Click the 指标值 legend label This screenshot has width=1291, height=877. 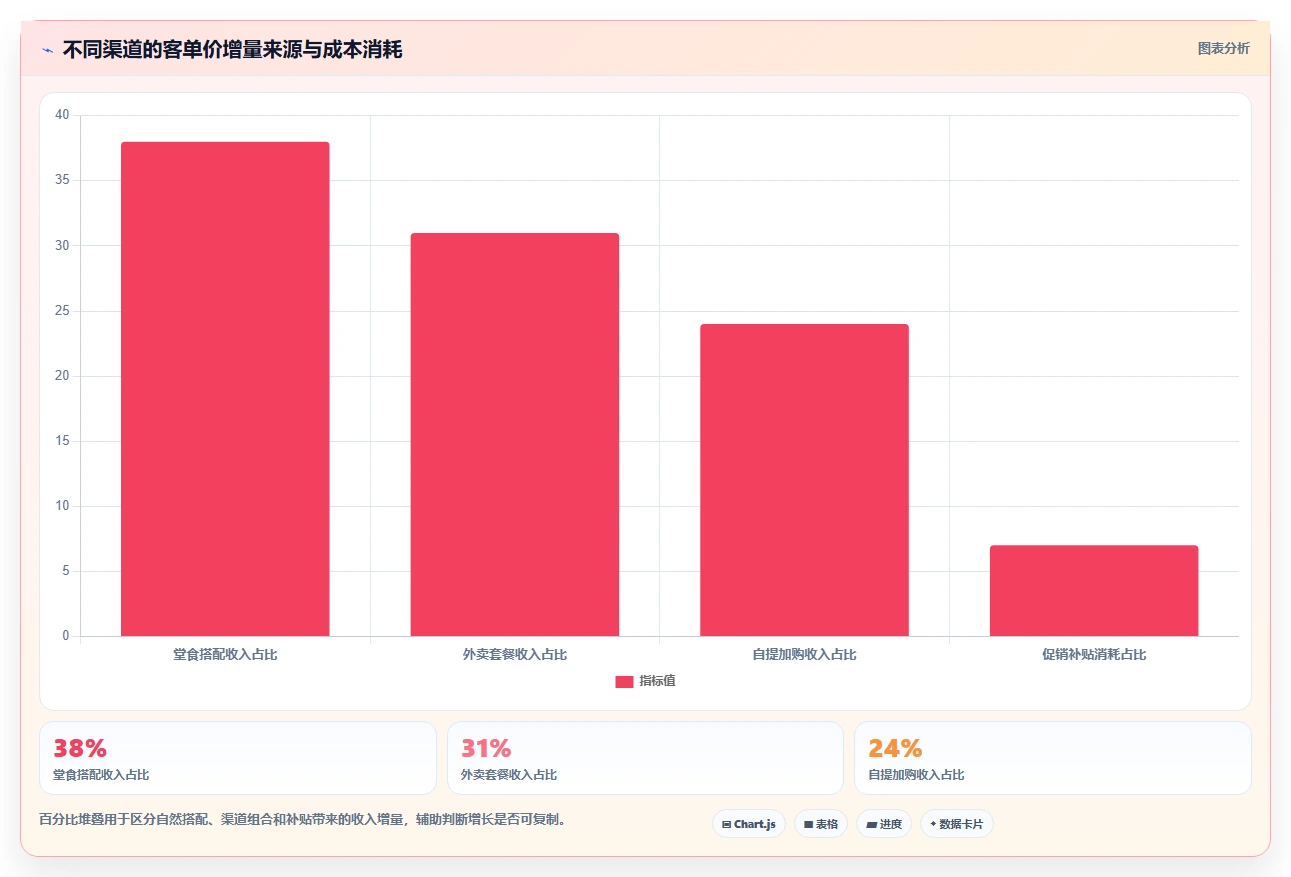[658, 681]
